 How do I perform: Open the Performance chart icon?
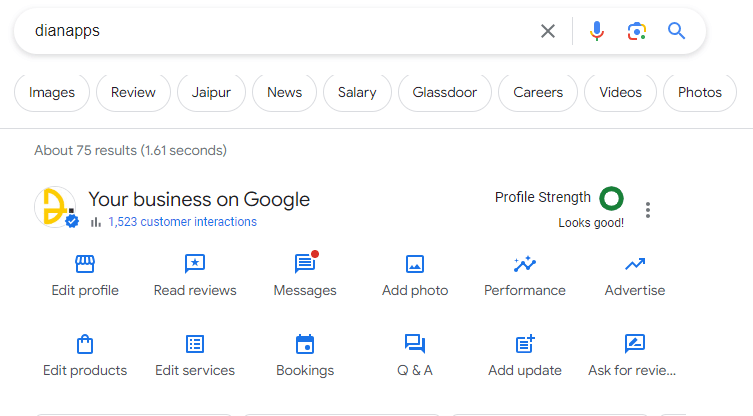coord(525,264)
